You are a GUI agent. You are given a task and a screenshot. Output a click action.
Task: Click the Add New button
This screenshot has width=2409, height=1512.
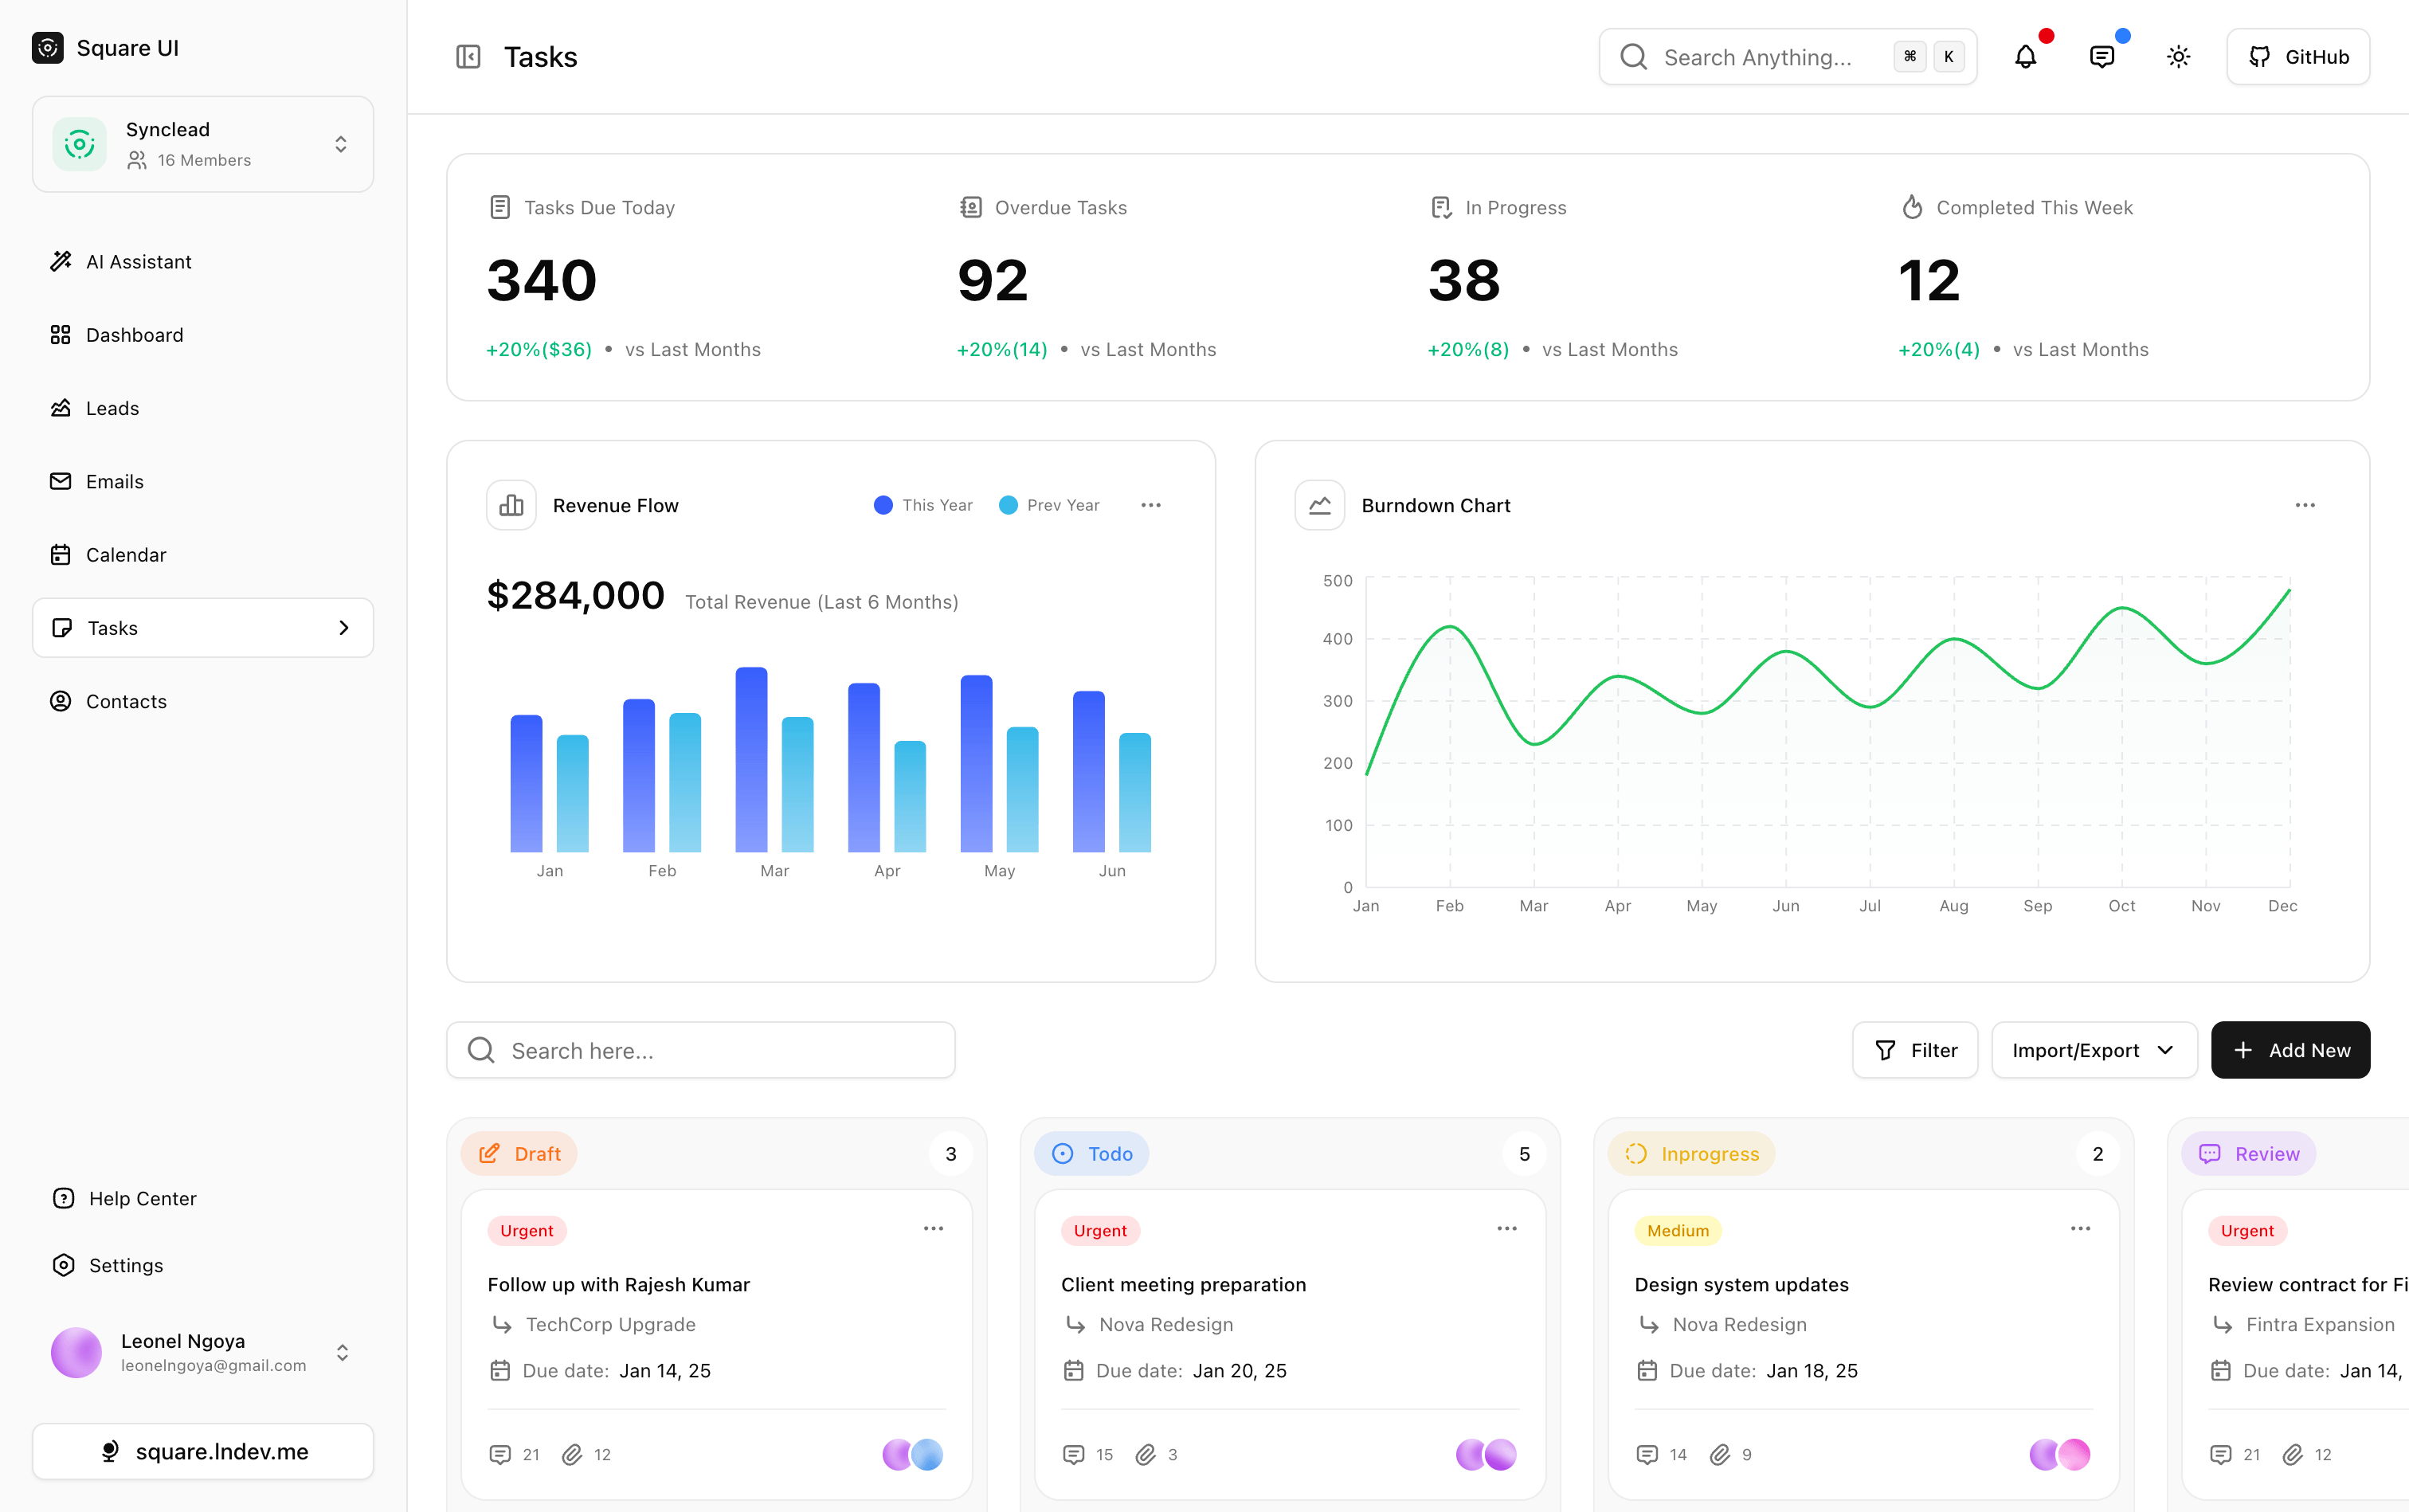tap(2289, 1050)
